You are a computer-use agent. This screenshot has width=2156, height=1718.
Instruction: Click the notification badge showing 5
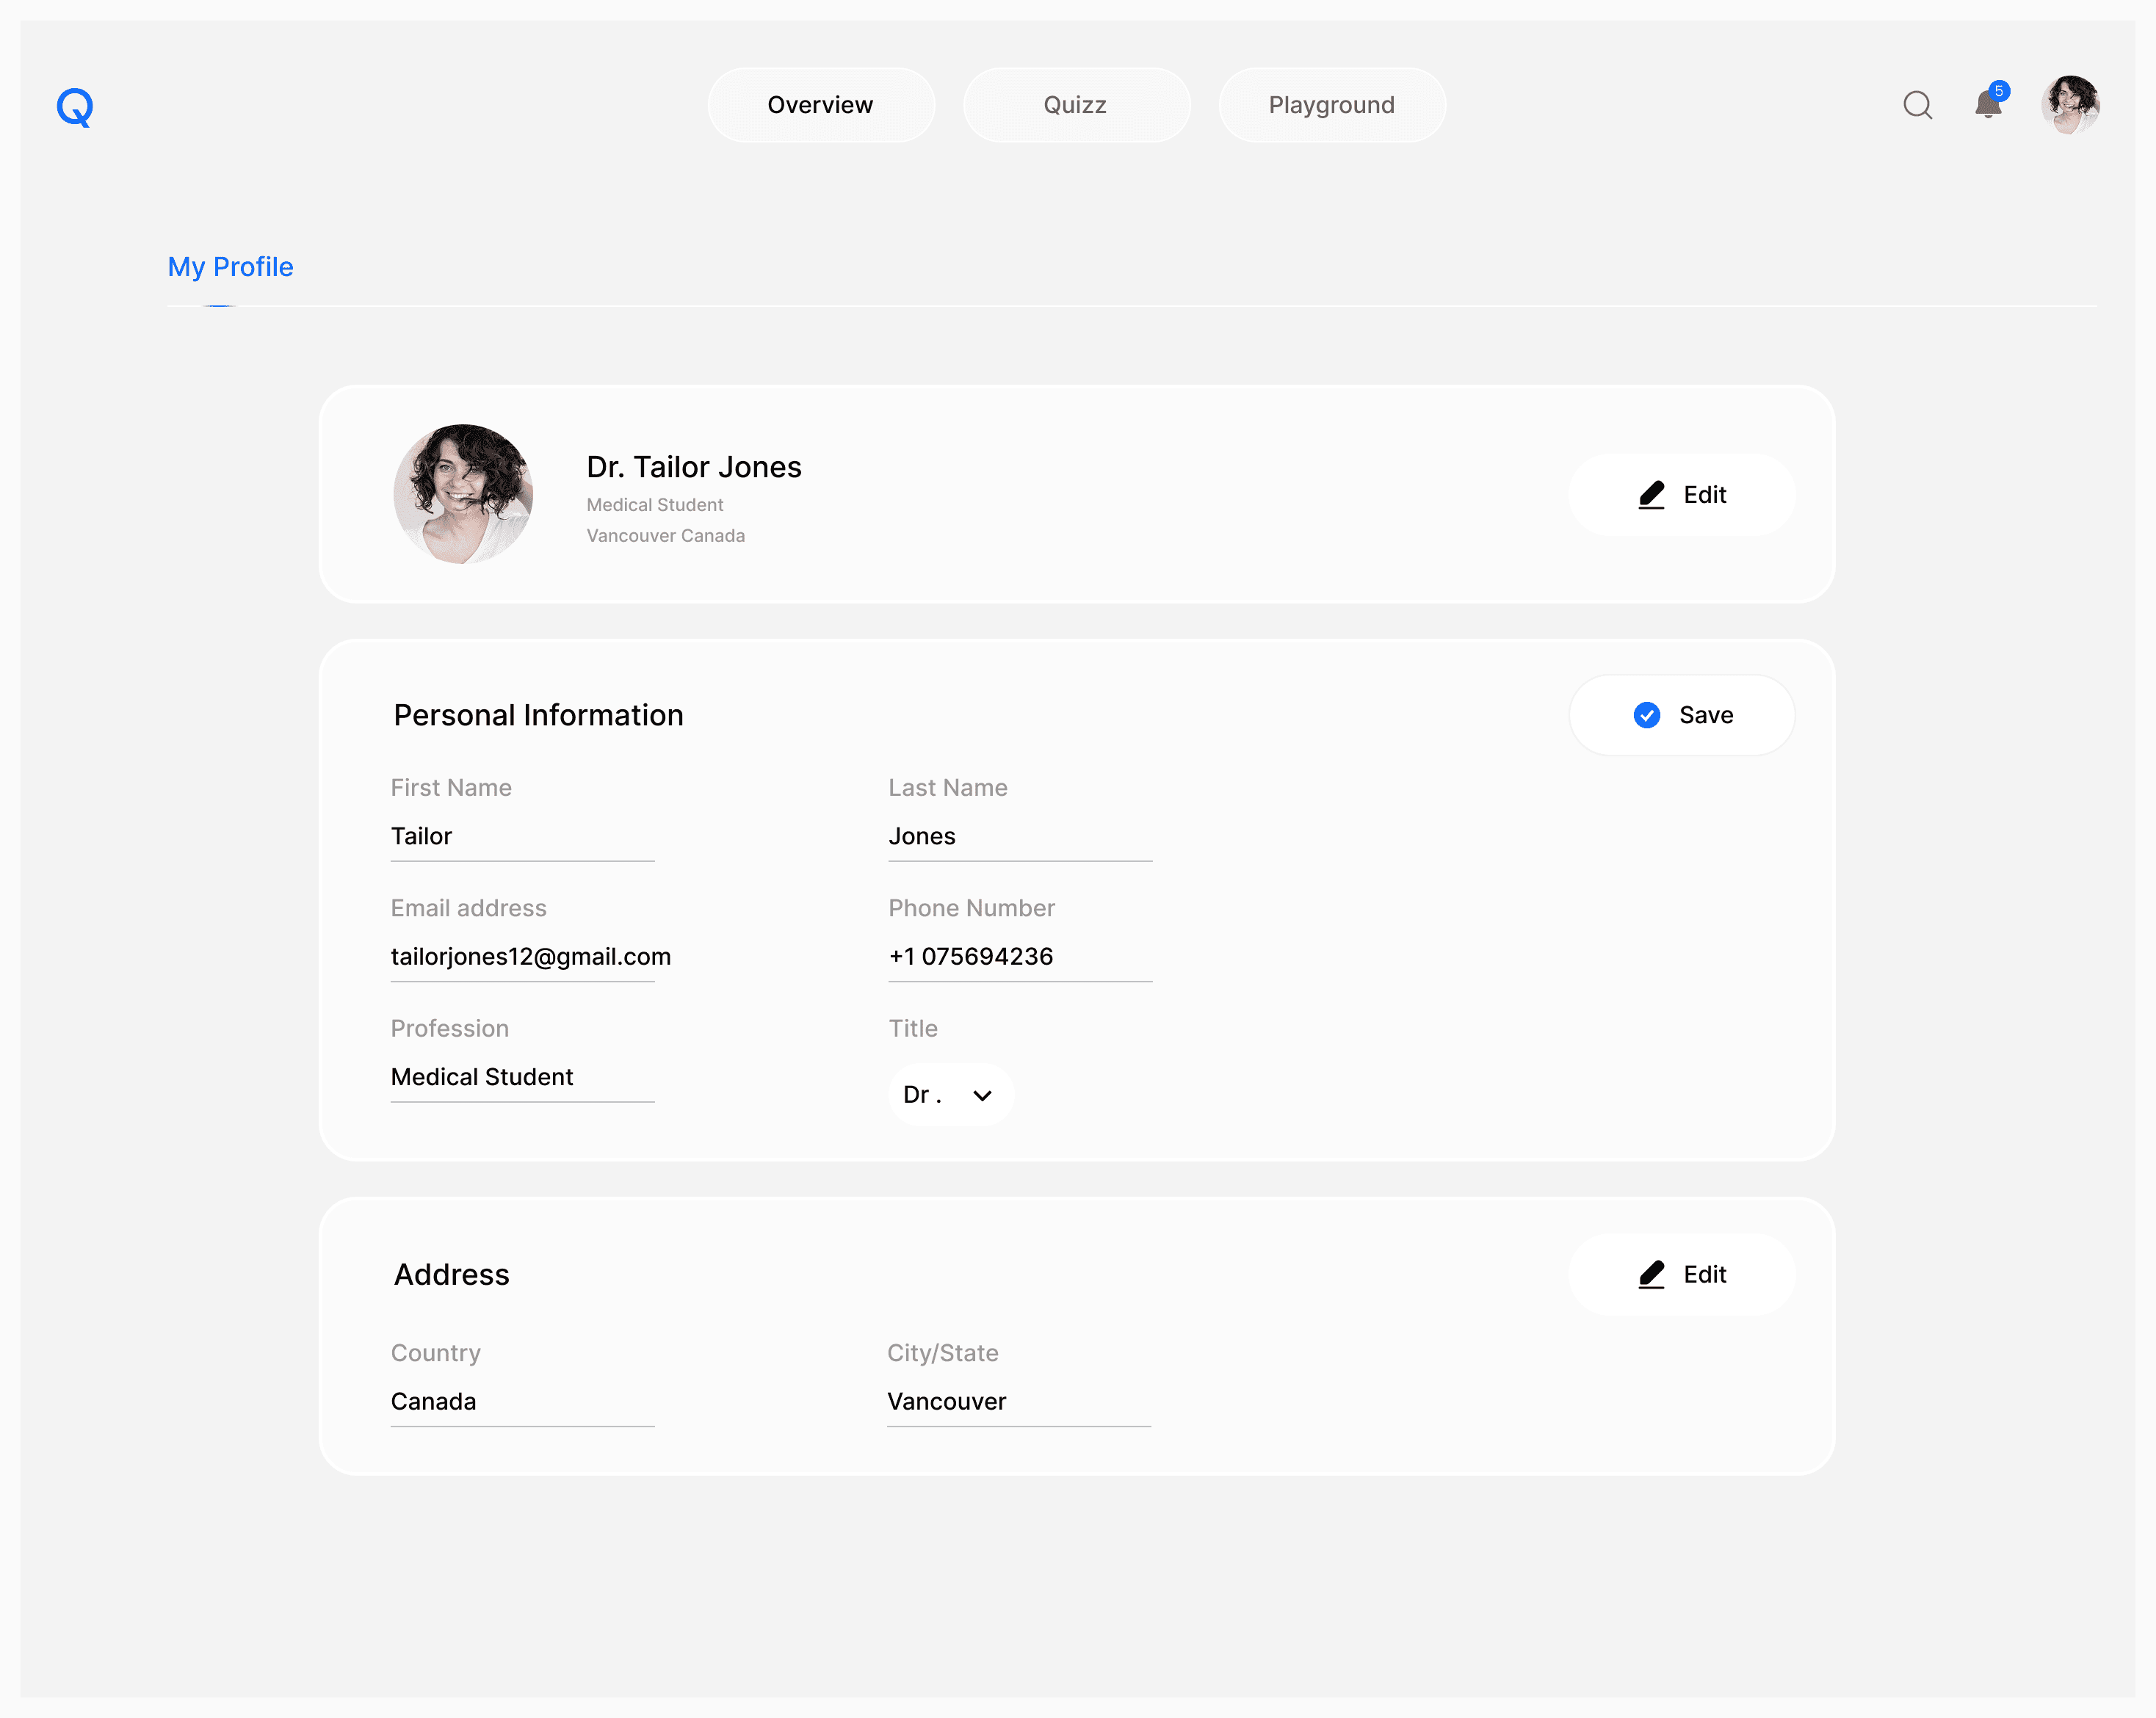click(1999, 91)
